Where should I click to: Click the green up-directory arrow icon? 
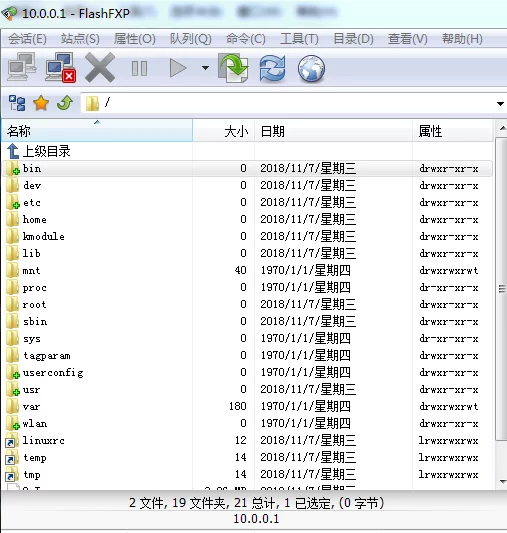65,103
